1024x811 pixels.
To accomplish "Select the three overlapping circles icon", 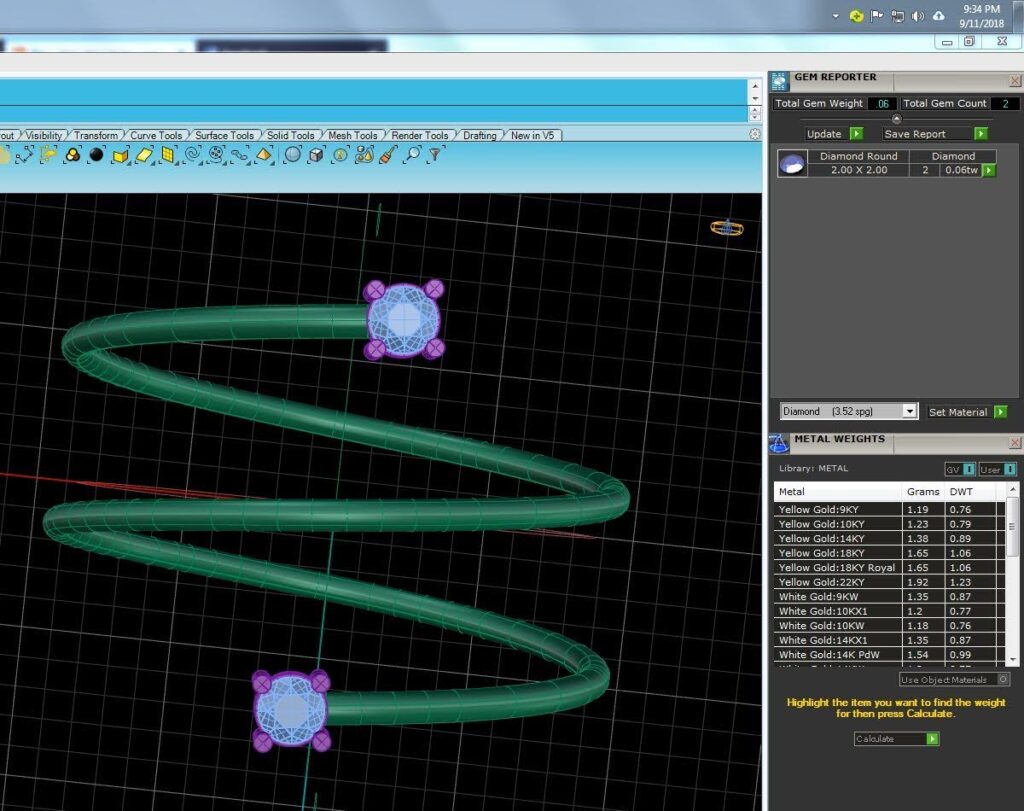I will tap(72, 155).
